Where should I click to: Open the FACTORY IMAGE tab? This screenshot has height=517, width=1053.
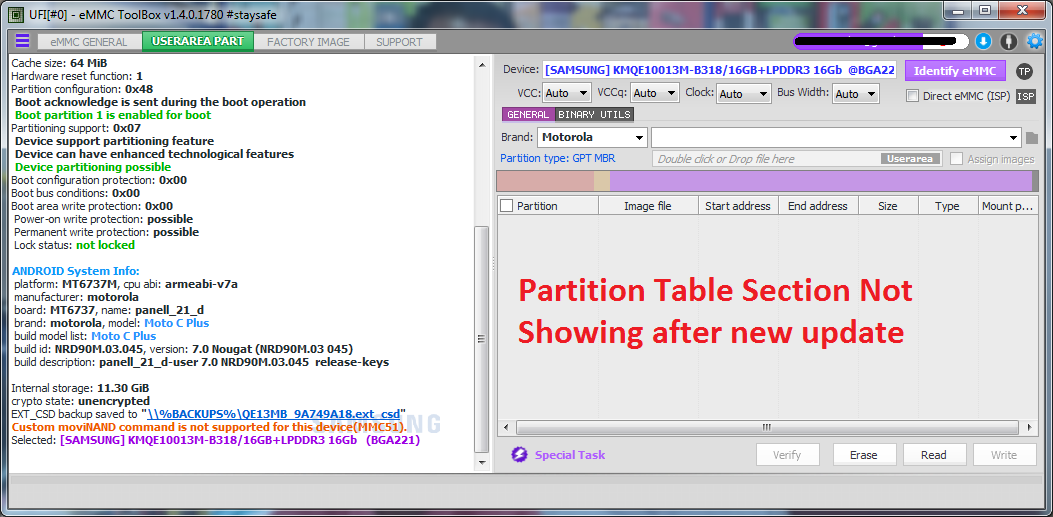[x=308, y=42]
